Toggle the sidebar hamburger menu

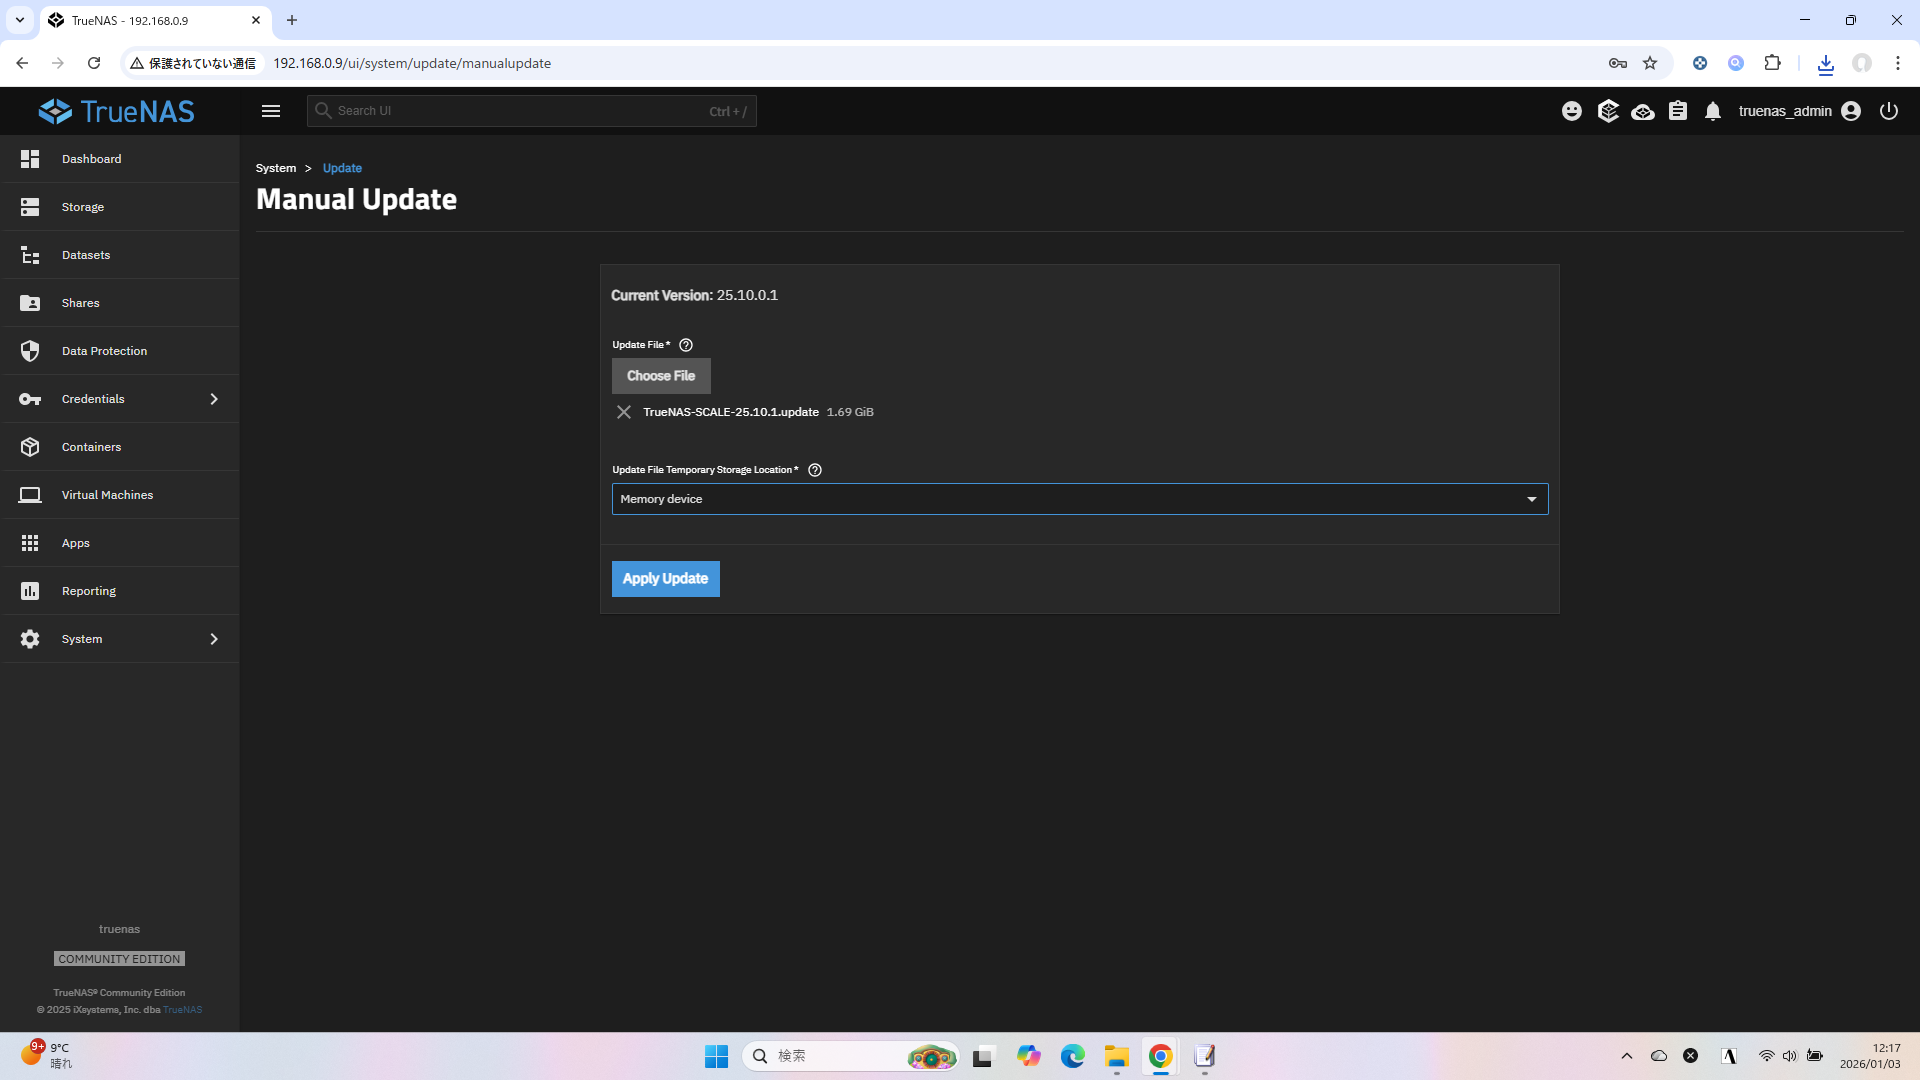point(271,111)
